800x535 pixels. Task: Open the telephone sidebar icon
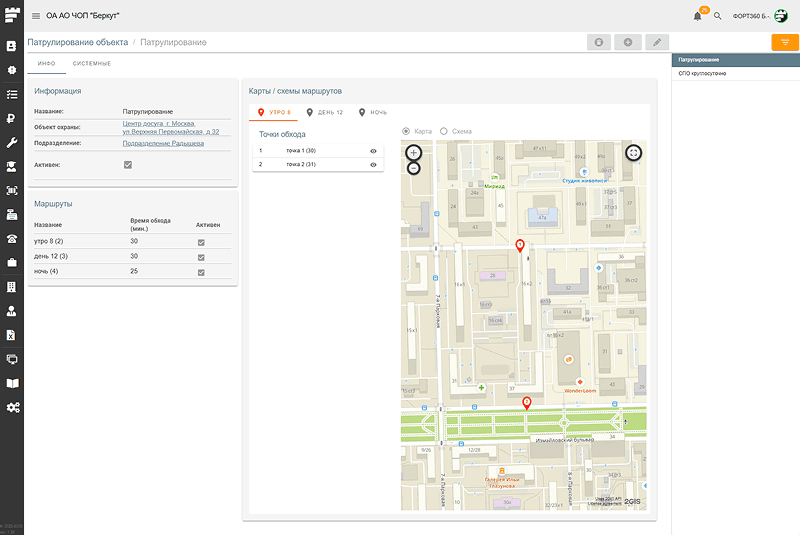tap(12, 238)
